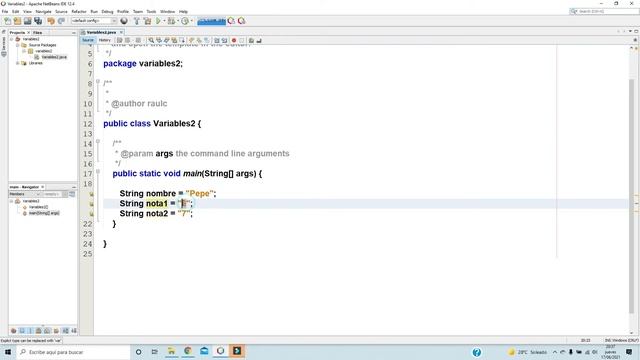640x360 pixels.
Task: Select the Variables2.java editor tab
Action: coord(101,32)
